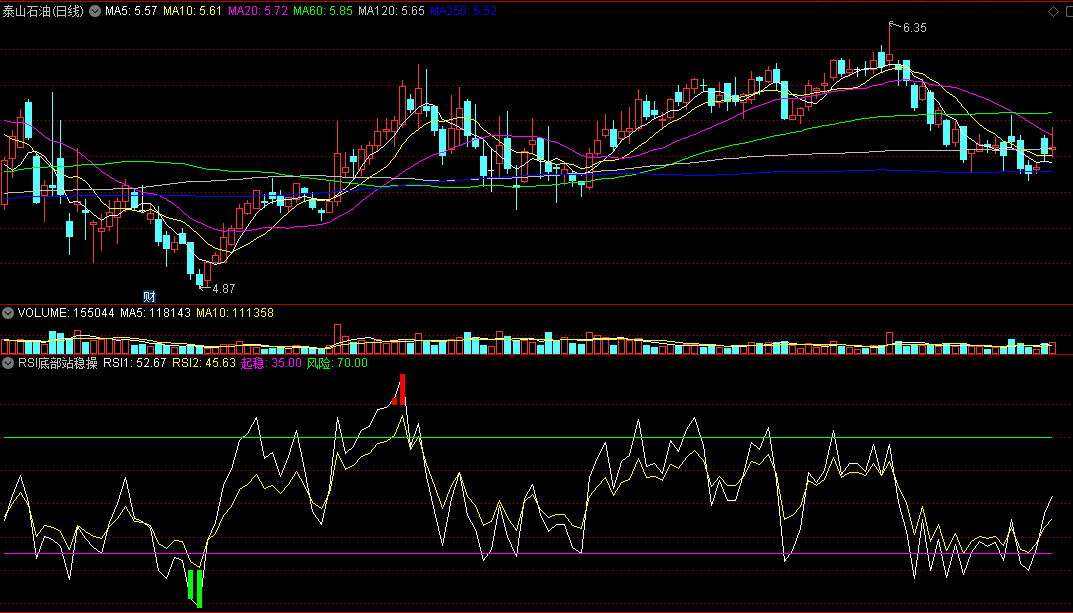Screen dimensions: 1073x613
Task: Click VOLUME: 155044 label
Action: 66,313
